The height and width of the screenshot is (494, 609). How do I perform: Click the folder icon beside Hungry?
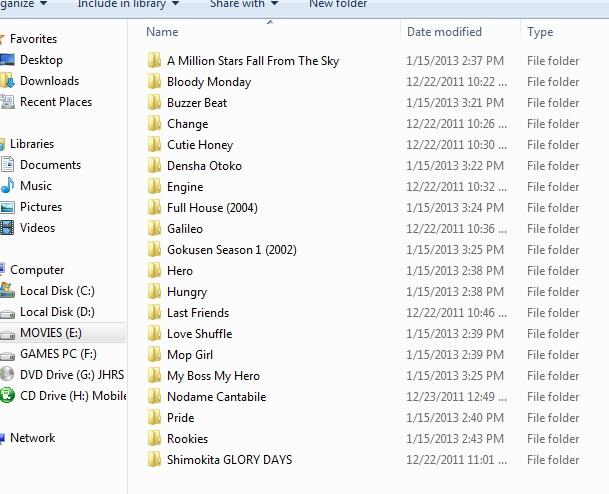click(x=155, y=291)
